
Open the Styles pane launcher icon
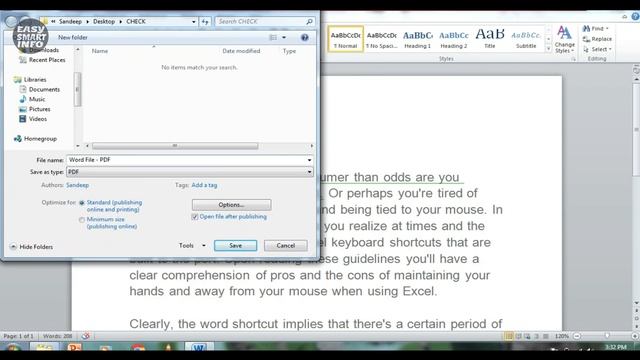[573, 59]
